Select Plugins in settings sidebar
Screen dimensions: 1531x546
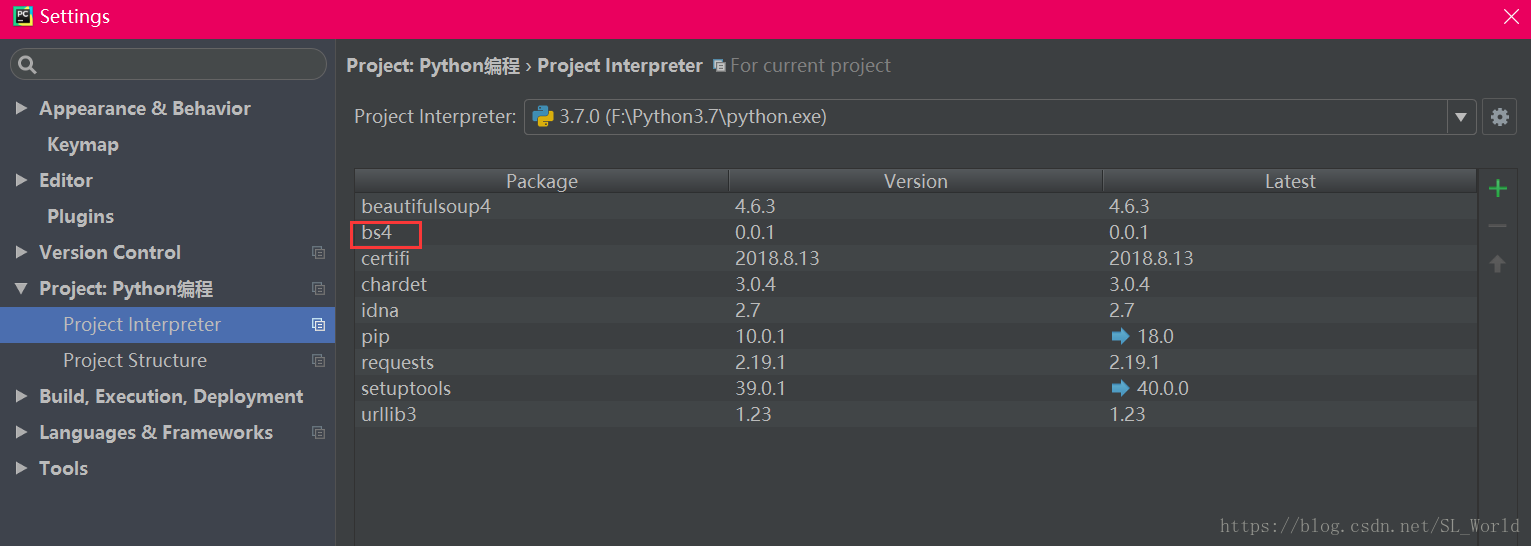[80, 217]
